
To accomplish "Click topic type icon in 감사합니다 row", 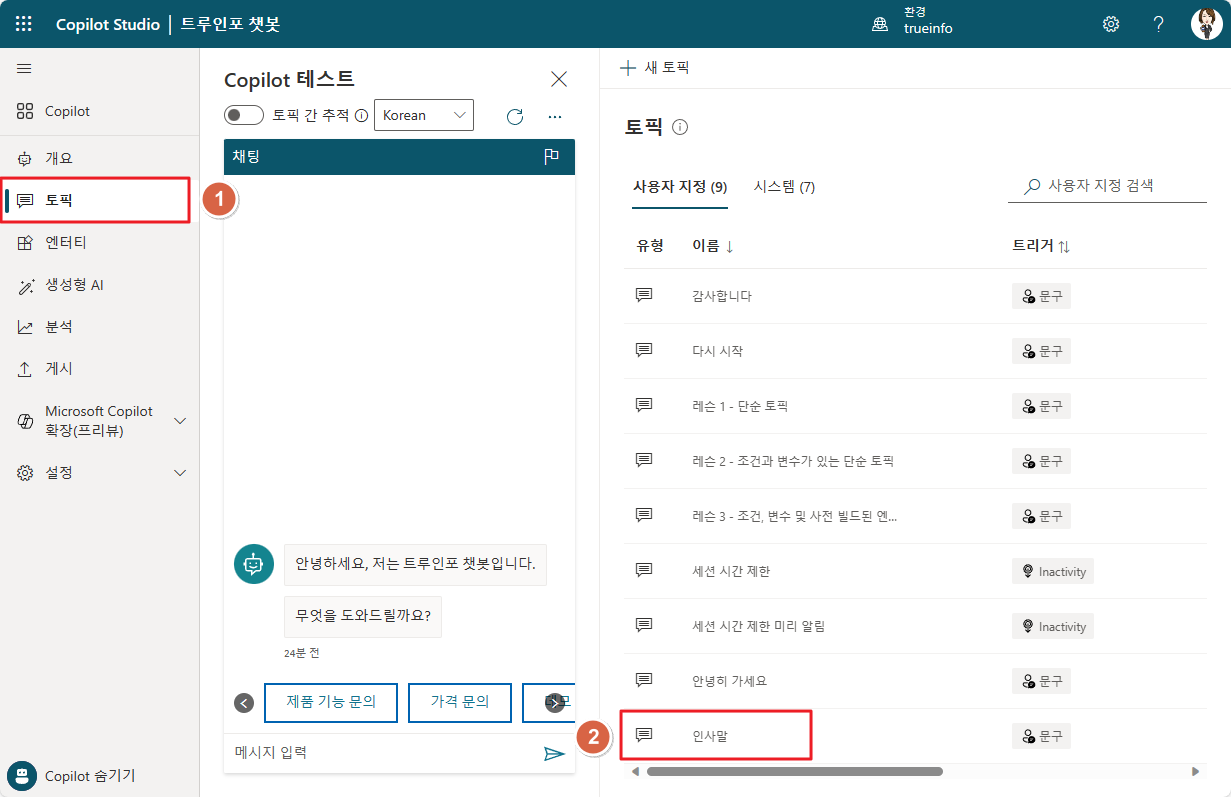I will pyautogui.click(x=644, y=295).
